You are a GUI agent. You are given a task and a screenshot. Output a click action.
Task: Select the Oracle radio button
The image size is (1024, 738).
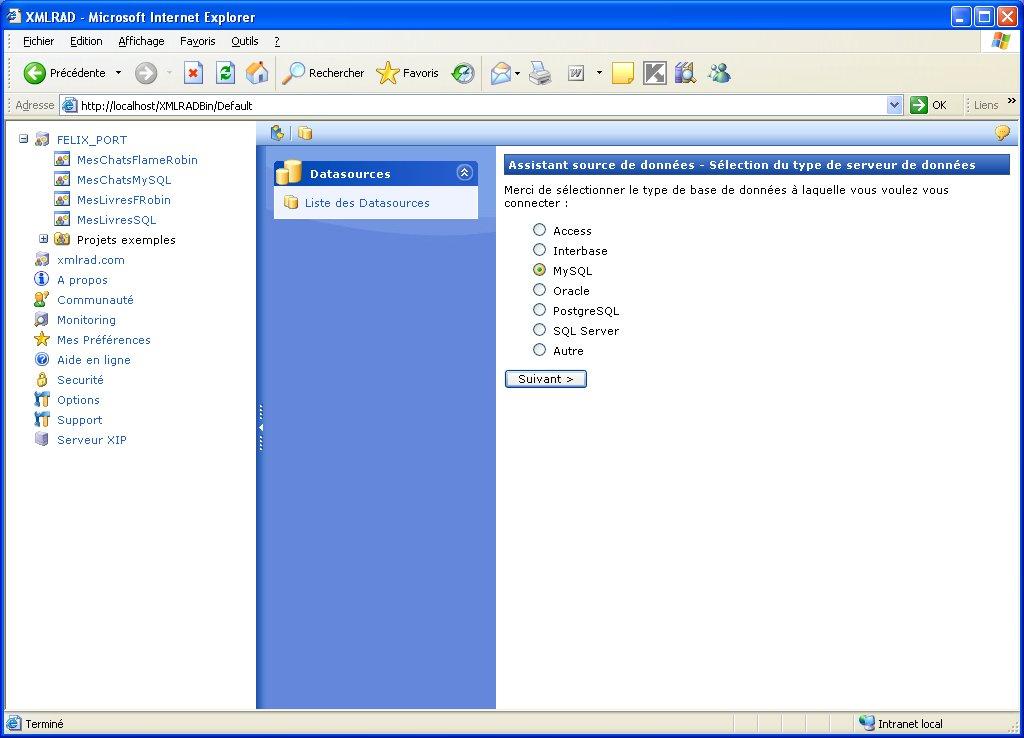tap(540, 290)
